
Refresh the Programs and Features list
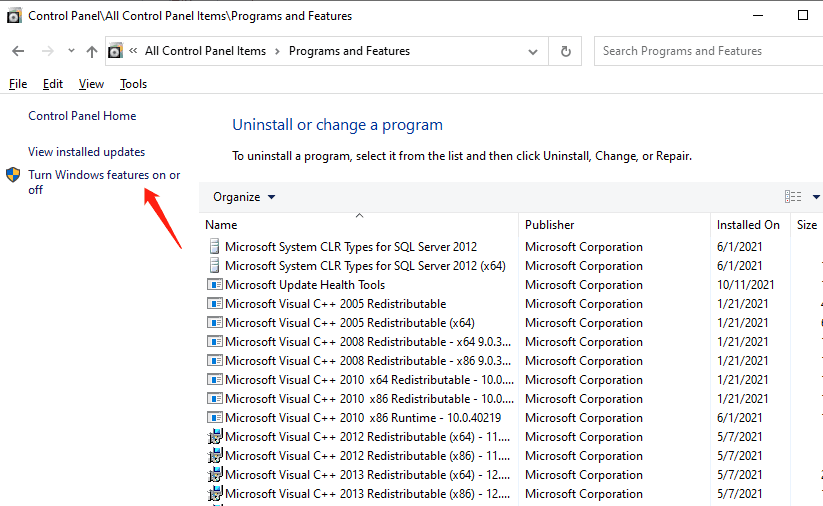(565, 51)
